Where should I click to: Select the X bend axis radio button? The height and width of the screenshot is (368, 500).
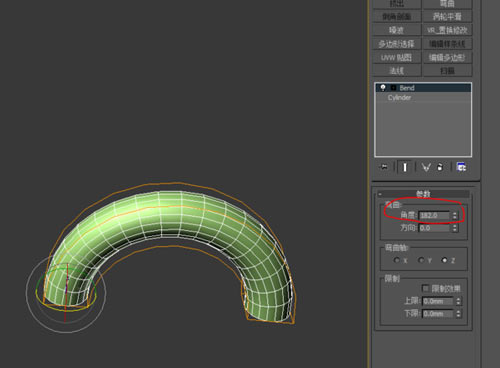point(397,260)
